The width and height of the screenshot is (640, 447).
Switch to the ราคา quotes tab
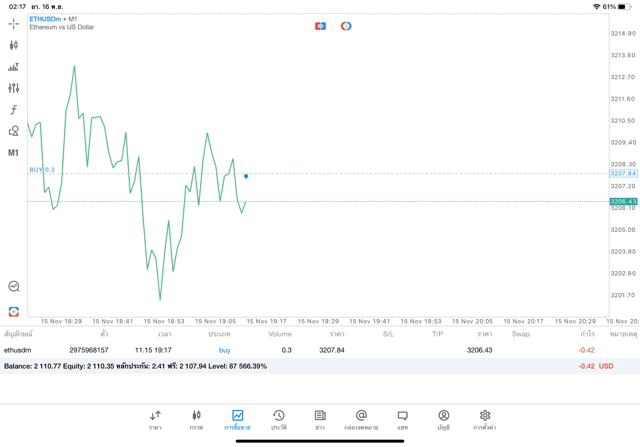pyautogui.click(x=155, y=419)
